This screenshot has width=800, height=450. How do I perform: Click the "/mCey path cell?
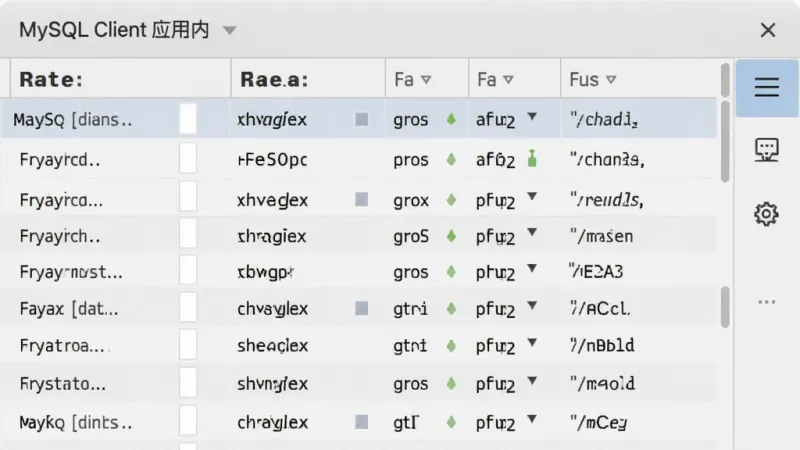click(598, 422)
